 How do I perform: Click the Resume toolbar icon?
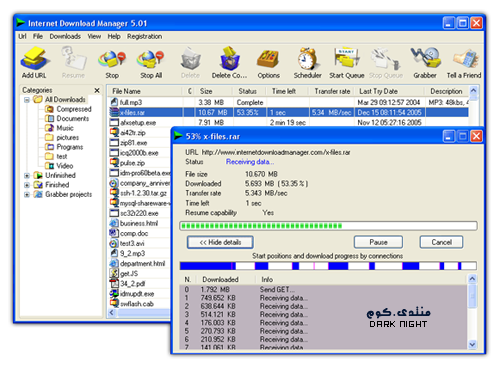pyautogui.click(x=73, y=59)
